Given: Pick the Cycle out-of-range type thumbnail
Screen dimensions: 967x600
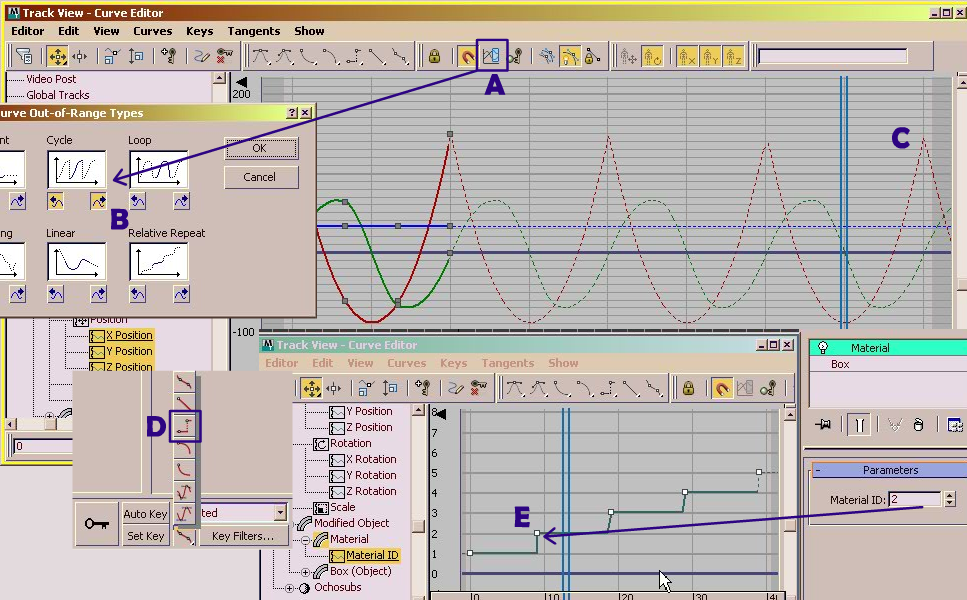Looking at the screenshot, I should coord(76,169).
